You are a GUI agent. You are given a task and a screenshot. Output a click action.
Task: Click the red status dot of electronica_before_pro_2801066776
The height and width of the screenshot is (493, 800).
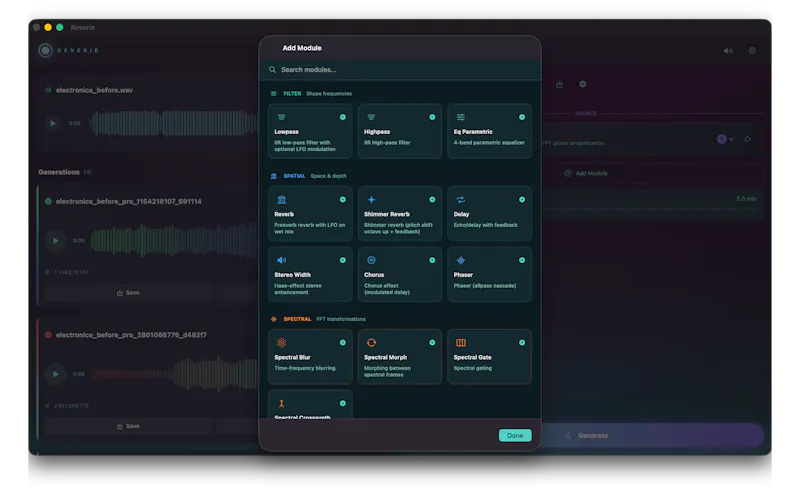tap(48, 335)
